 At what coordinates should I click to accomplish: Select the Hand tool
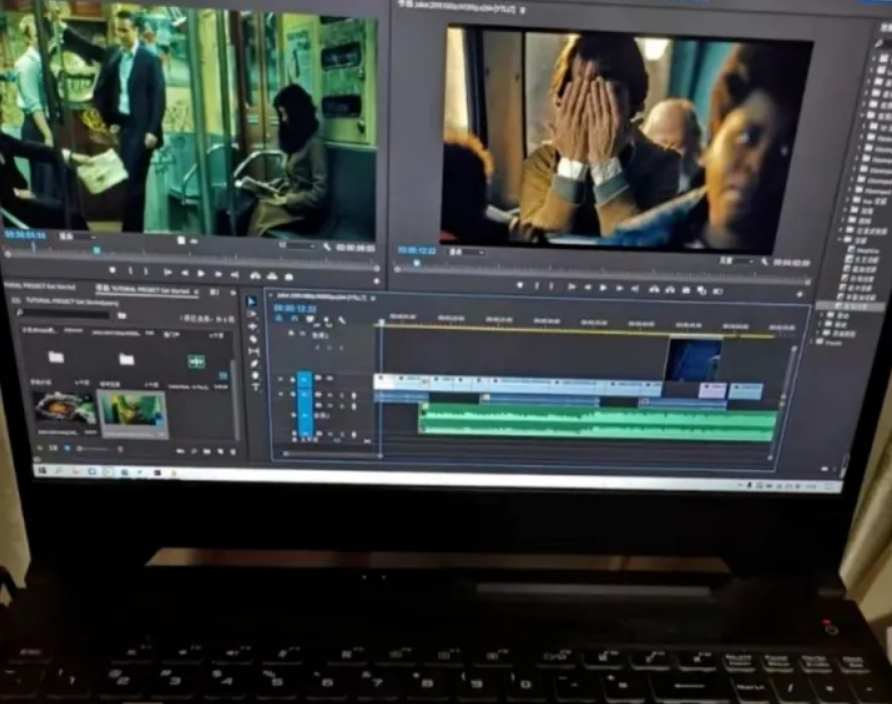(x=255, y=375)
